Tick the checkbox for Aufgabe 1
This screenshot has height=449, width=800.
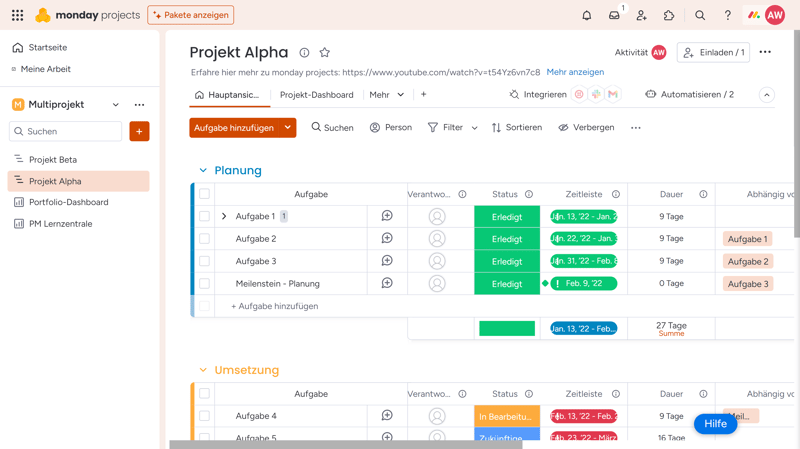pyautogui.click(x=204, y=216)
